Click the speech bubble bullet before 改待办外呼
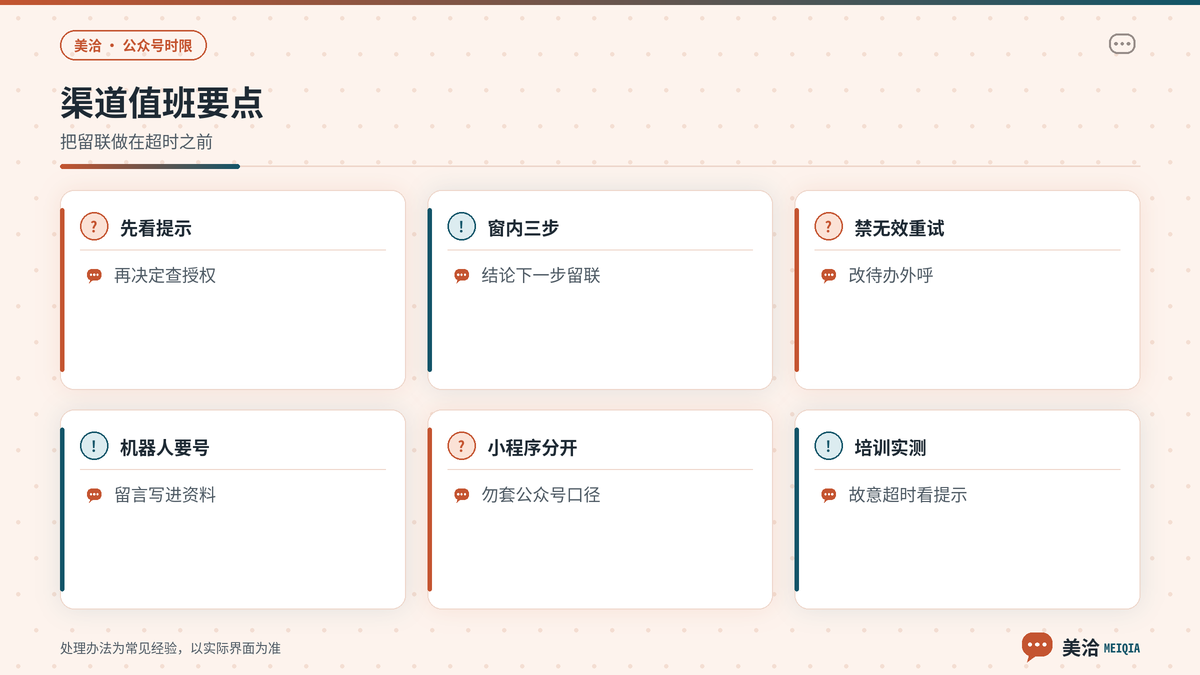Viewport: 1200px width, 675px height. click(828, 276)
